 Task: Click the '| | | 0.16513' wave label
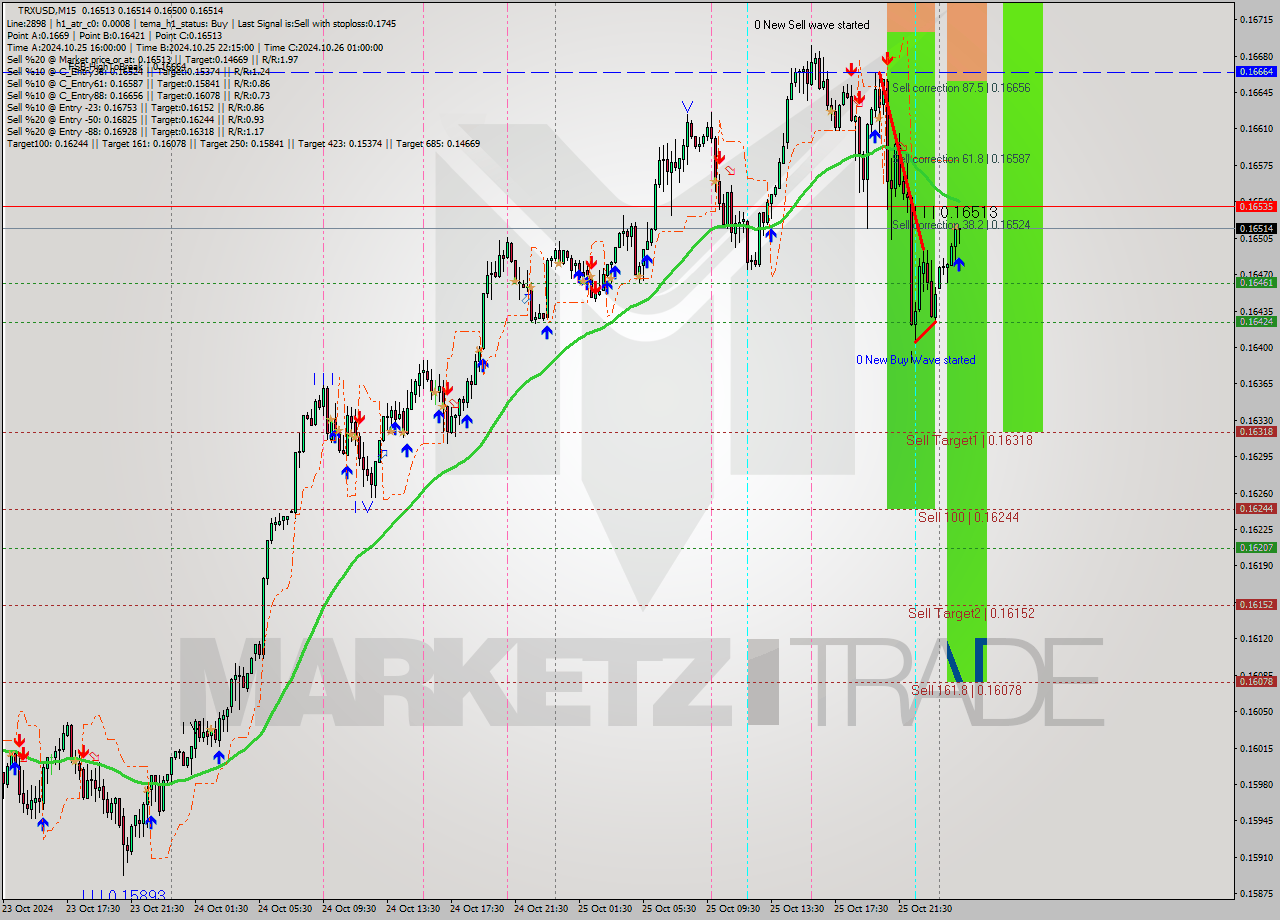[x=960, y=212]
